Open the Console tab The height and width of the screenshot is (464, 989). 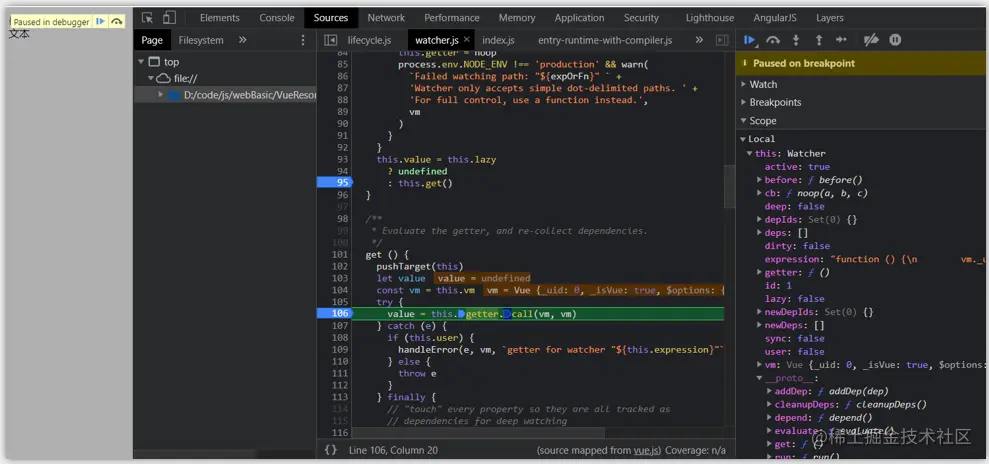click(277, 18)
